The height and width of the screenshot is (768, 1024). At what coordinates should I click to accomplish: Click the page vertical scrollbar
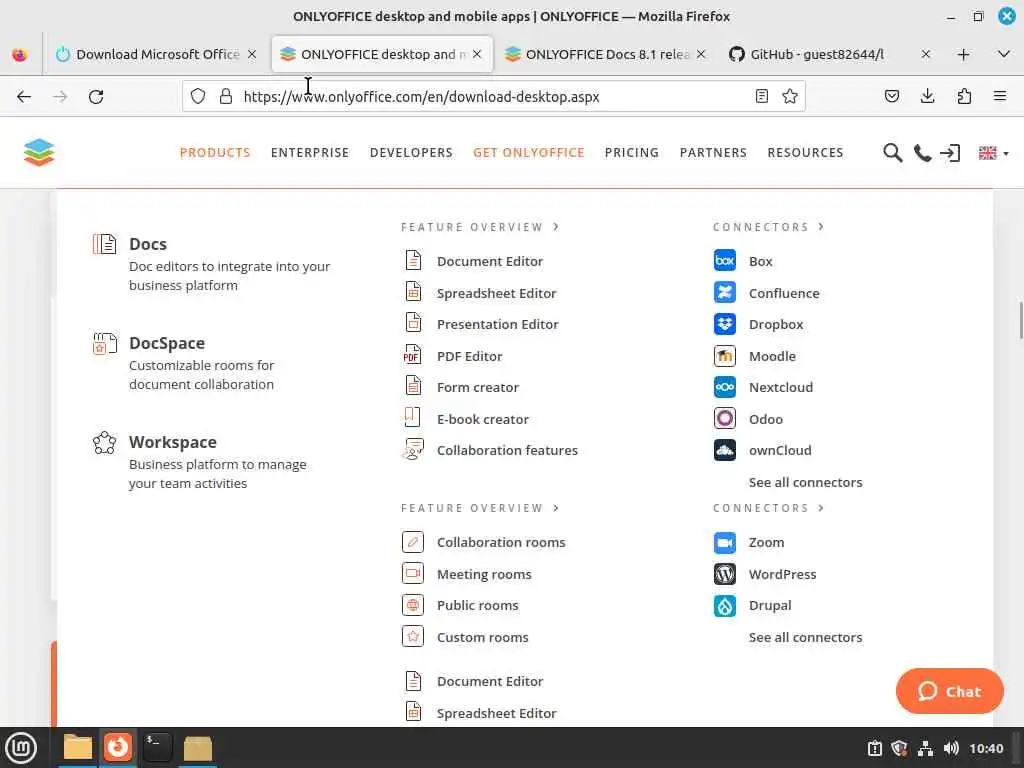pyautogui.click(x=1020, y=320)
